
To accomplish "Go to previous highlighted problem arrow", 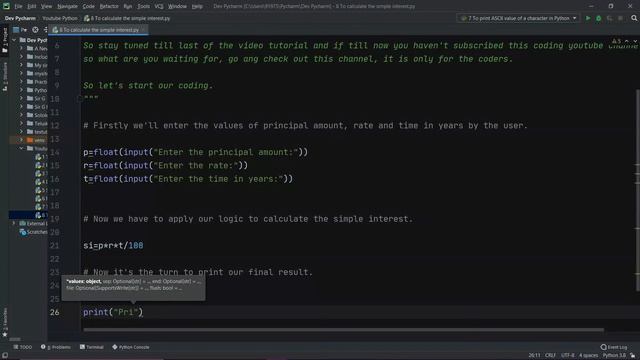I will coord(627,41).
